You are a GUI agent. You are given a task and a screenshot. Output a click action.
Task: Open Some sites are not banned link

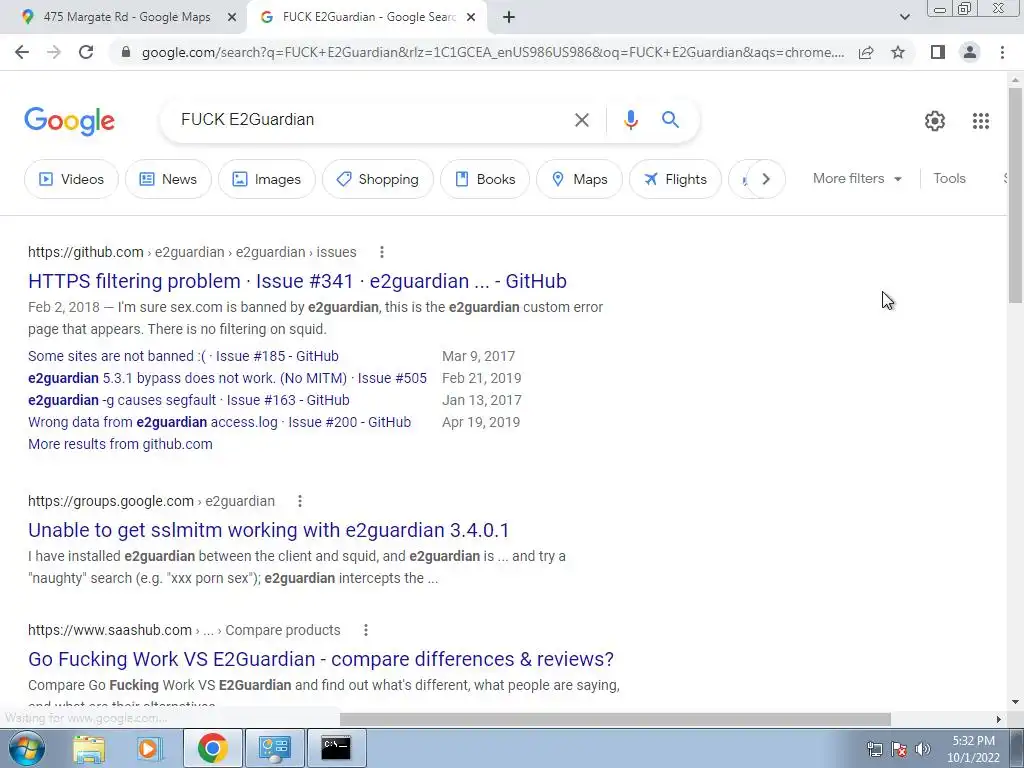pos(184,356)
